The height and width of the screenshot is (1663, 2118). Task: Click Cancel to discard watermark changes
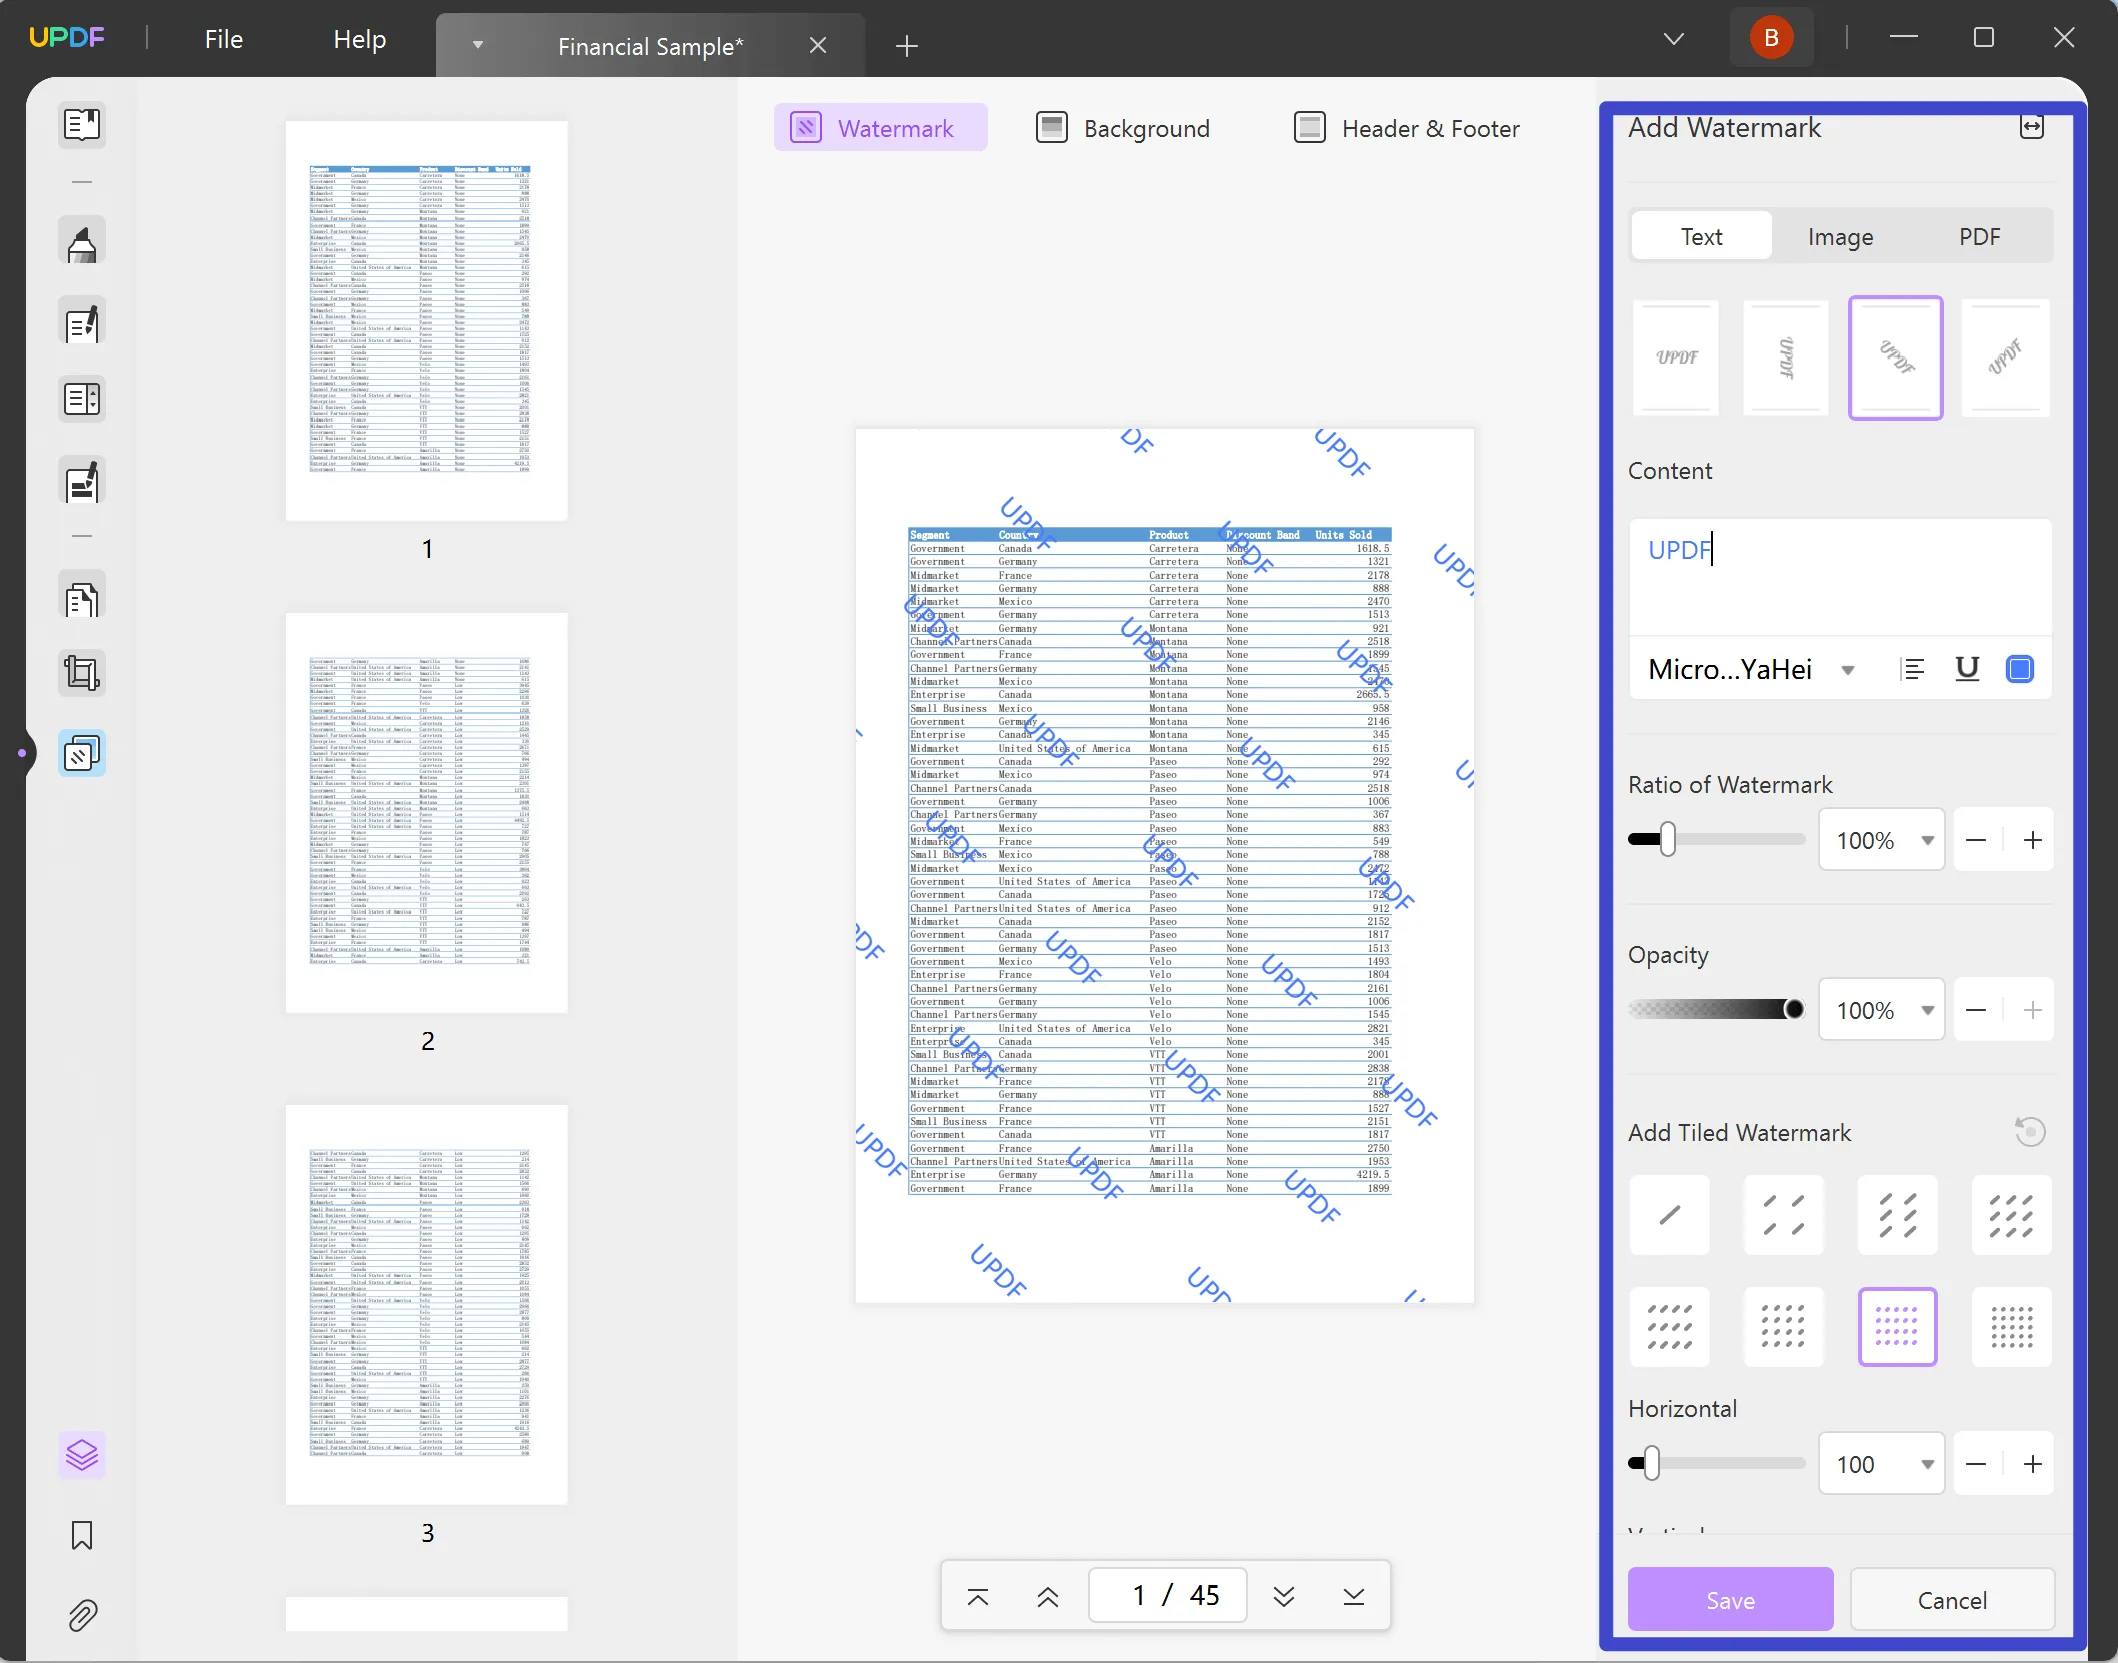(x=1951, y=1599)
